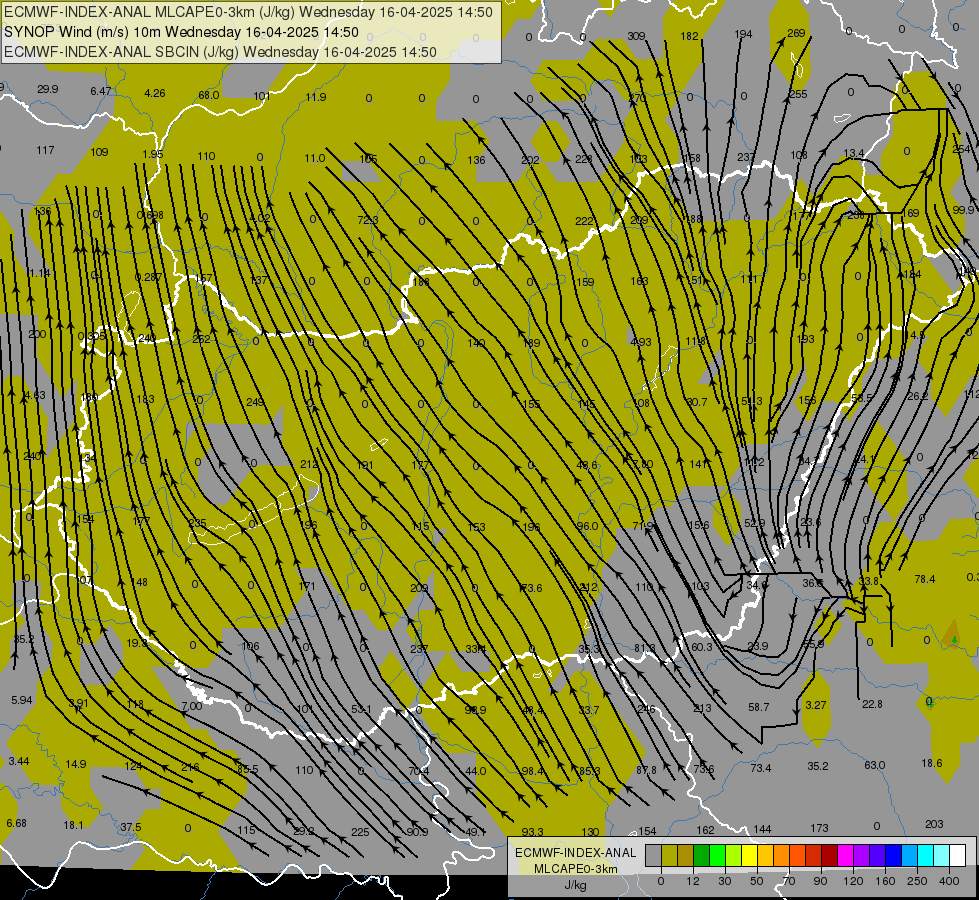Viewport: 979px width, 900px height.
Task: Click the legend tick label 90
Action: pyautogui.click(x=820, y=881)
